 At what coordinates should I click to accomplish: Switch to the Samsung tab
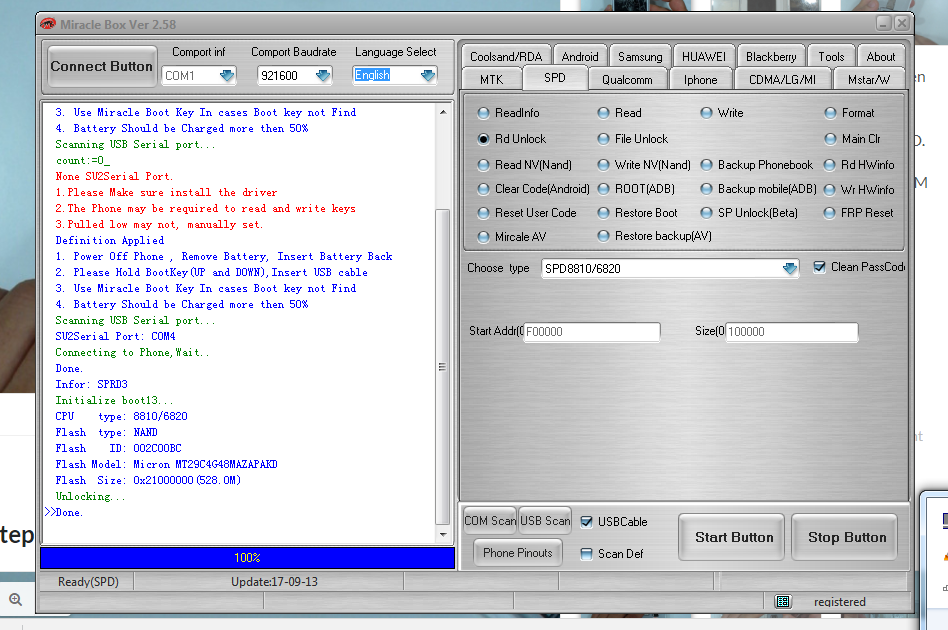(x=640, y=56)
